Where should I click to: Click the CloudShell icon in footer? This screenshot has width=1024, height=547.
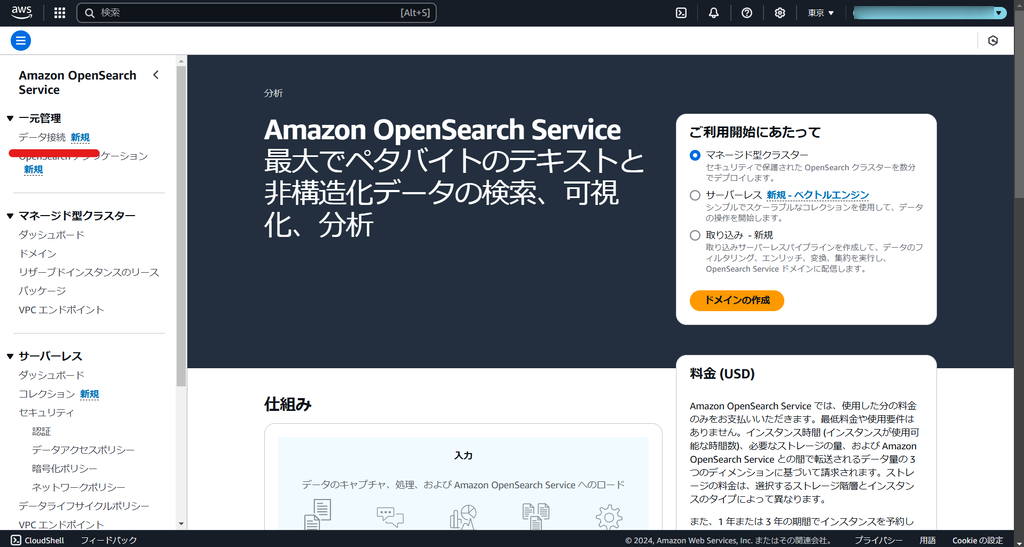16,540
